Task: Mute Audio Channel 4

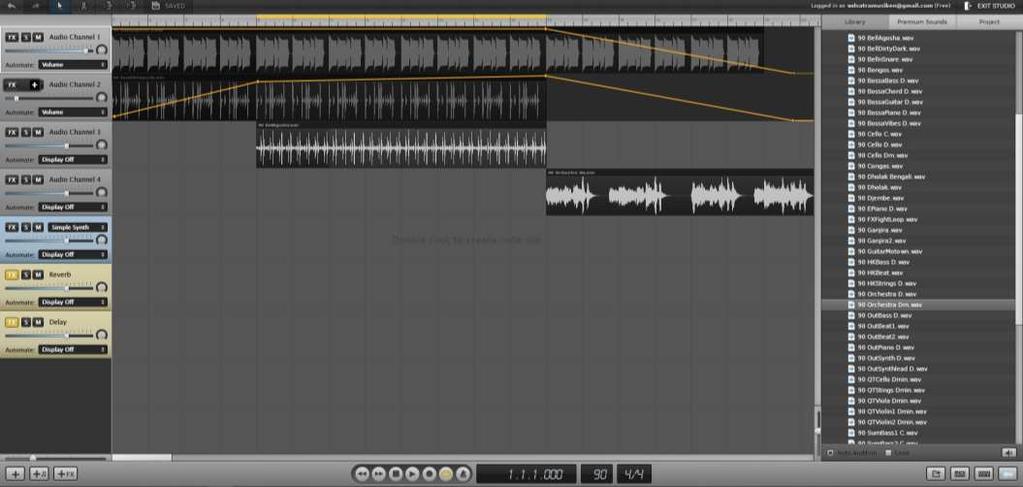Action: coord(38,180)
